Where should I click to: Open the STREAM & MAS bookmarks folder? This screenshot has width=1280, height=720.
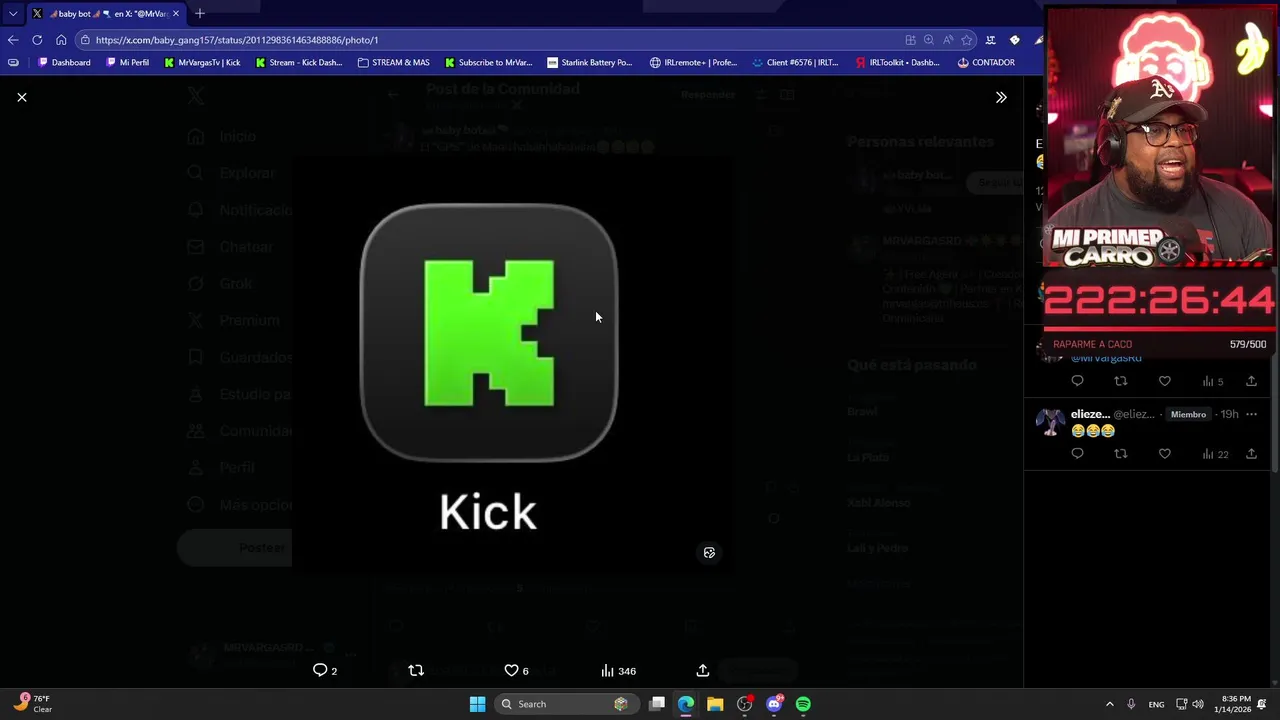393,62
